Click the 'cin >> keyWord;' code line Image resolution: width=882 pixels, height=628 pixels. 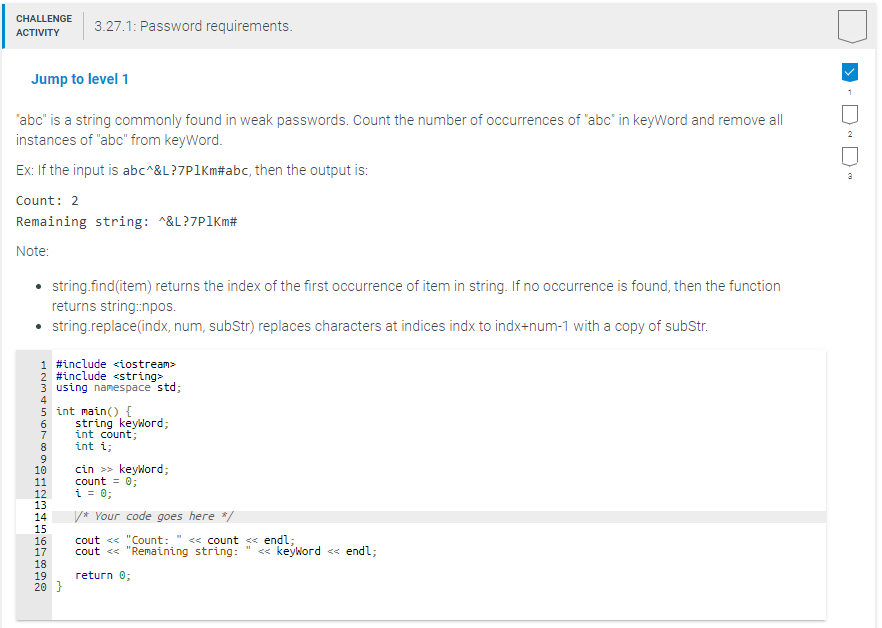(x=122, y=469)
